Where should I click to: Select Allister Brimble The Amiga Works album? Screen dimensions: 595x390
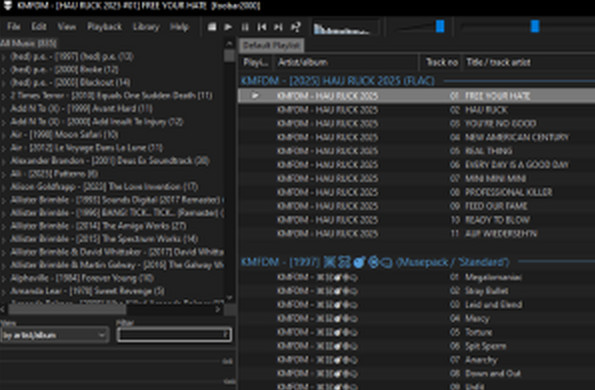(98, 226)
